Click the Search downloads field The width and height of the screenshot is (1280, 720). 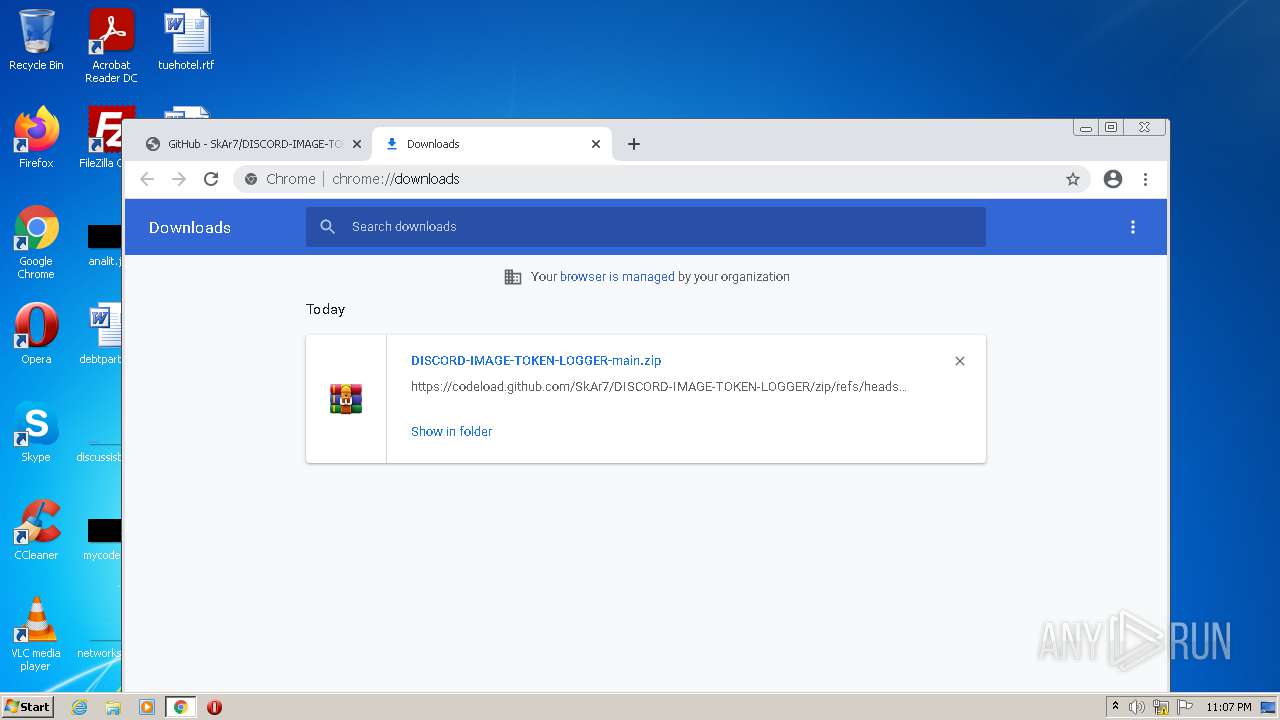pyautogui.click(x=646, y=227)
